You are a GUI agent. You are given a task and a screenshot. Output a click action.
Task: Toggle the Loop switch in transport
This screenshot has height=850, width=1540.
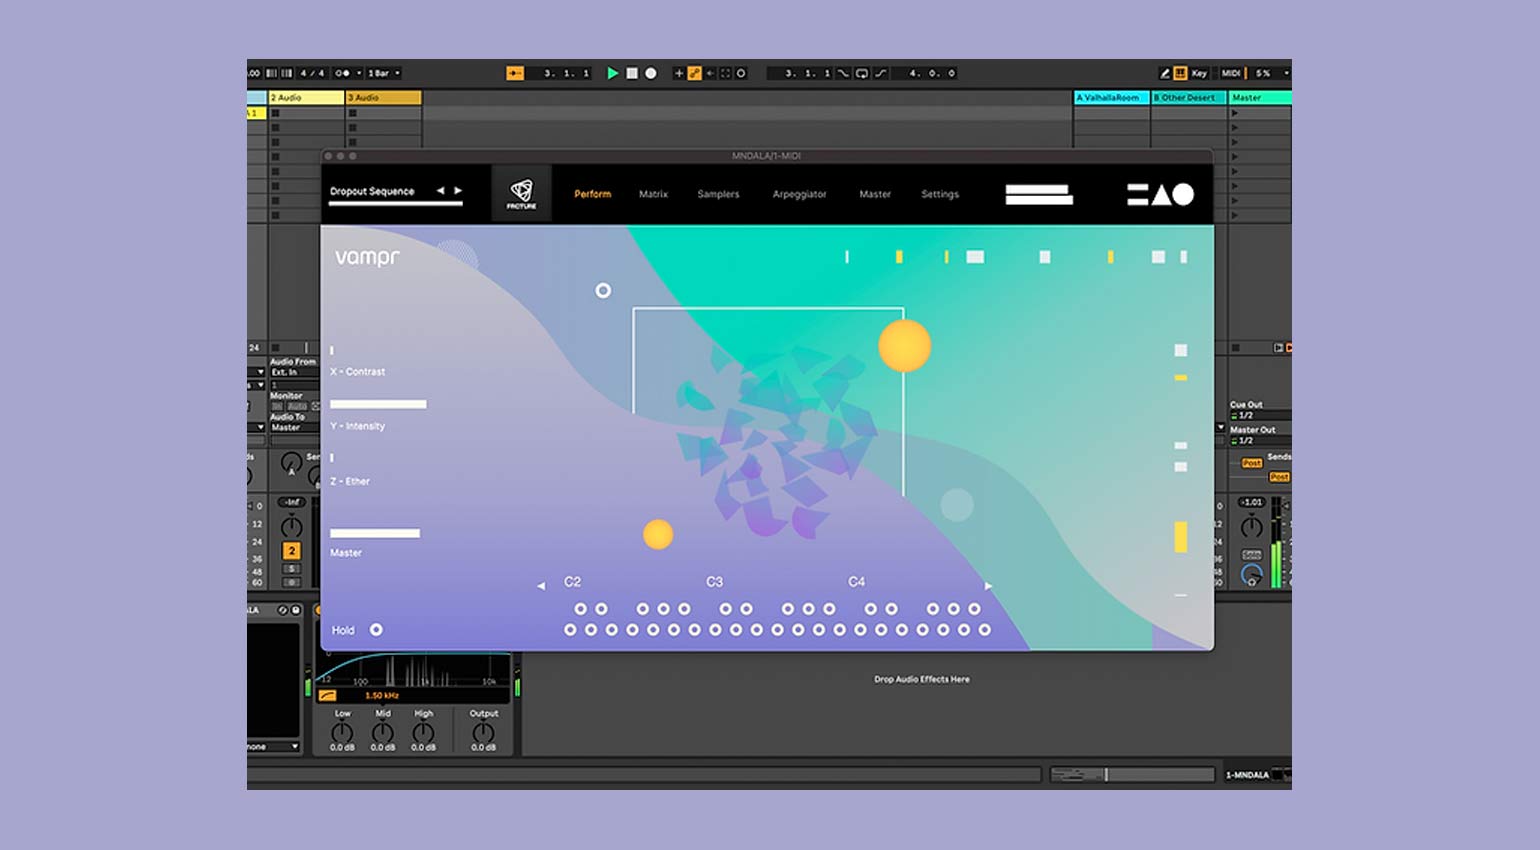pyautogui.click(x=861, y=73)
